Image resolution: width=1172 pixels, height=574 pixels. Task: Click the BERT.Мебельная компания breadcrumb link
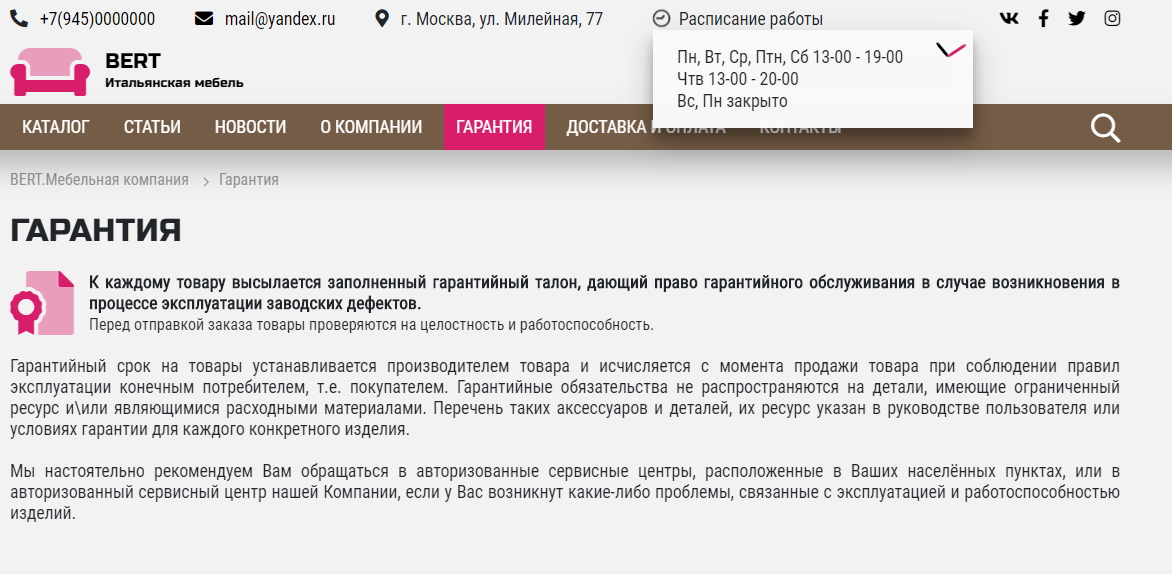(x=99, y=180)
